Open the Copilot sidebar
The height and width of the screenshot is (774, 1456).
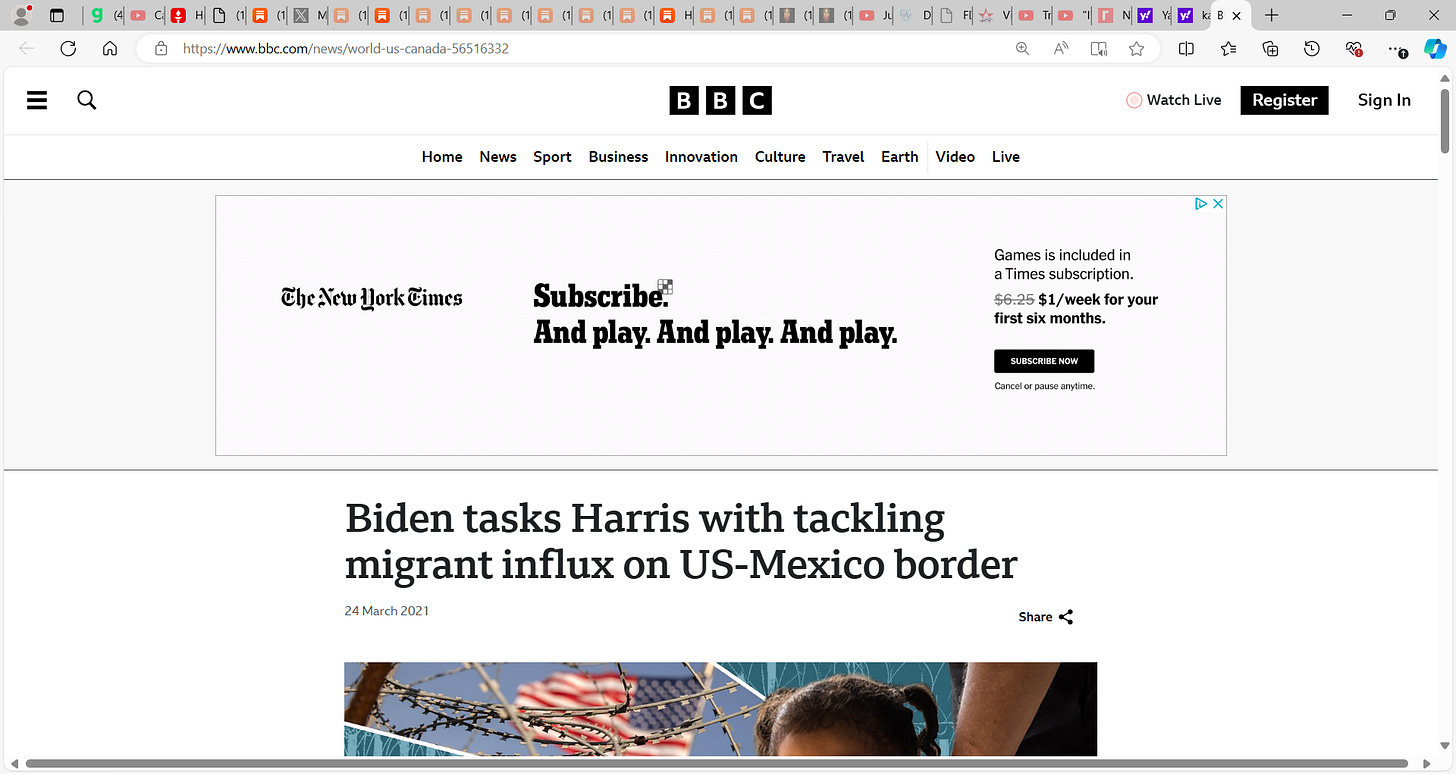point(1435,48)
